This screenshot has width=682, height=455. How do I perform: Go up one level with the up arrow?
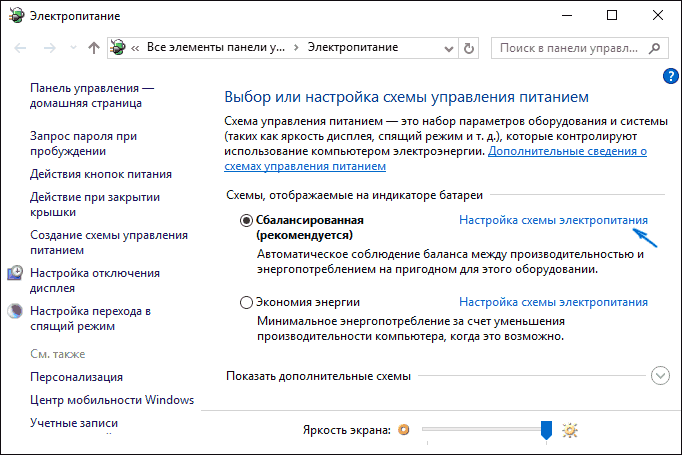point(94,48)
